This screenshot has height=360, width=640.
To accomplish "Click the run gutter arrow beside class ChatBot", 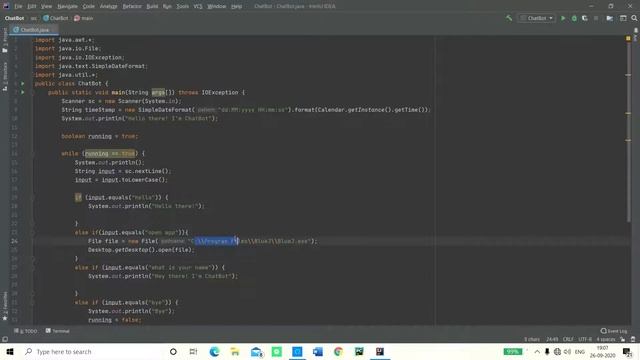I will (22, 83).
